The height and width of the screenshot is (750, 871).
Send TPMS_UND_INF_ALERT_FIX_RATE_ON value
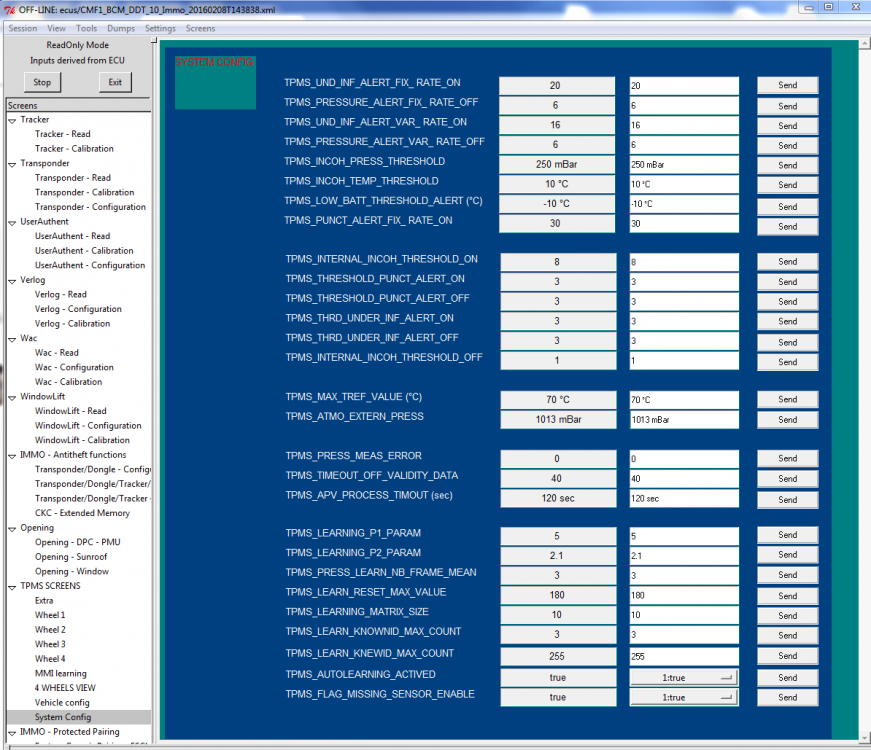[x=787, y=85]
